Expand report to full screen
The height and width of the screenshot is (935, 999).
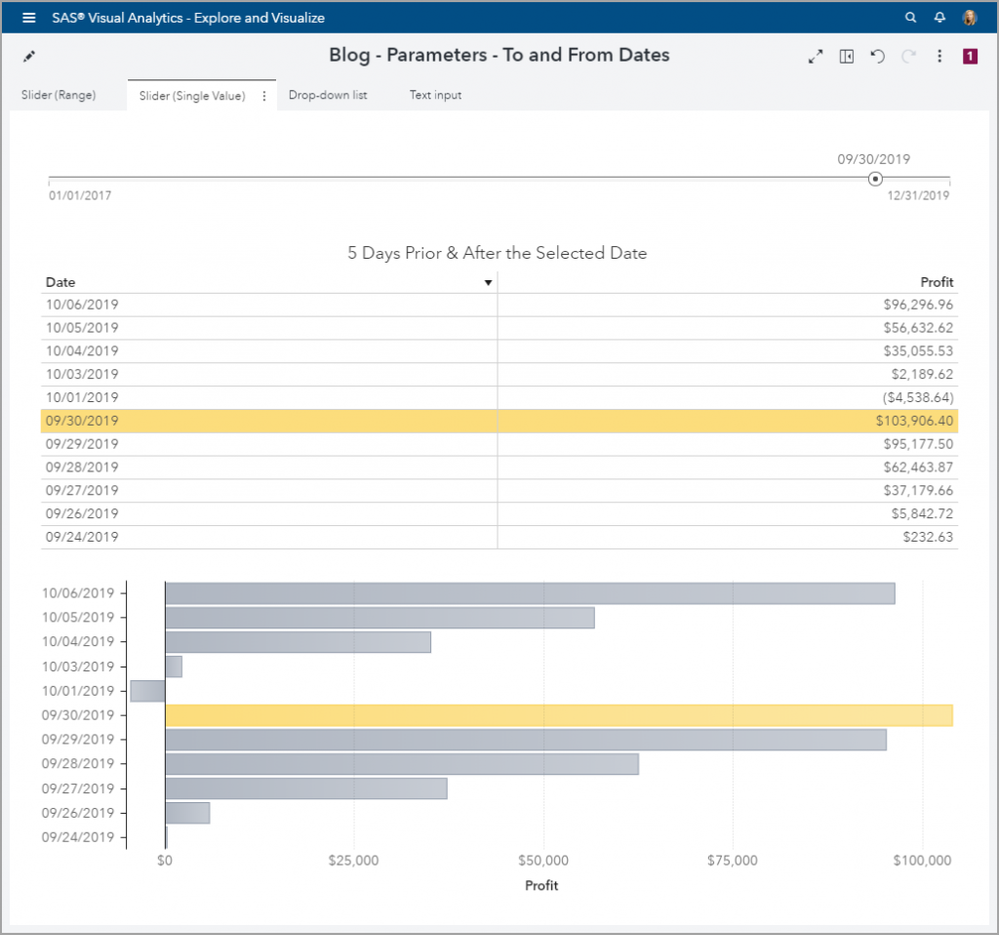click(x=815, y=57)
